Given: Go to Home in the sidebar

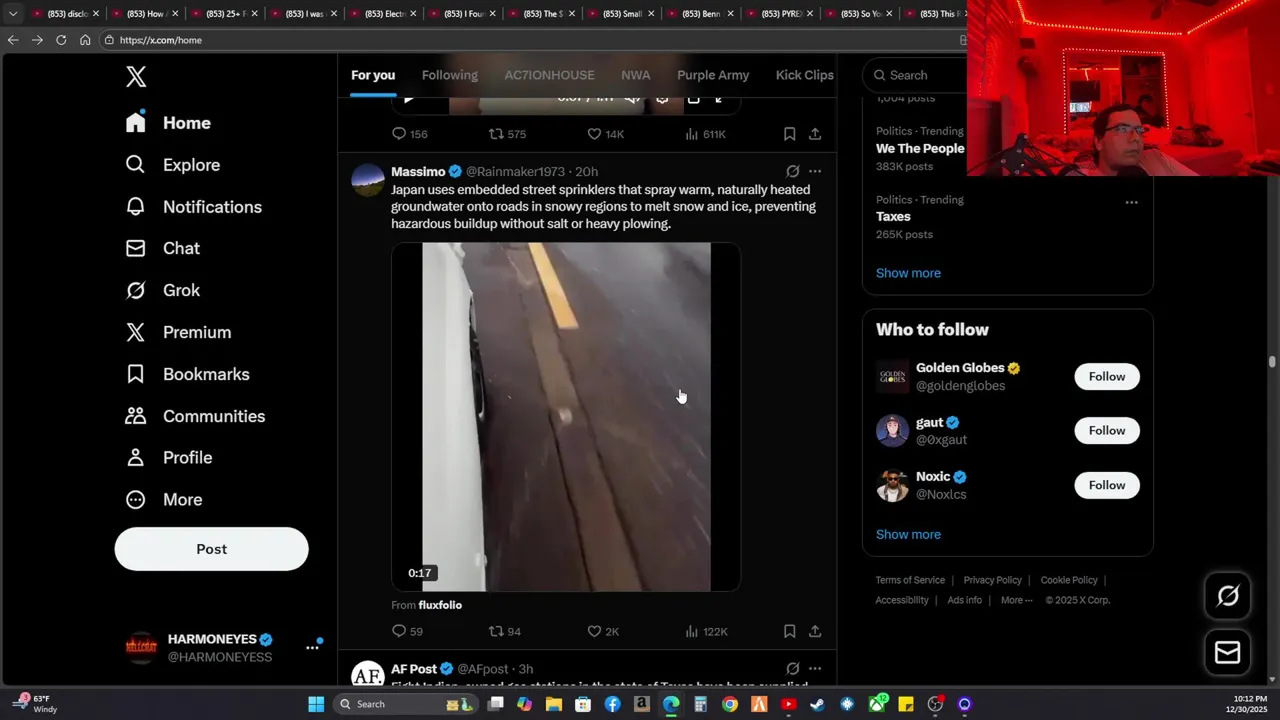Looking at the screenshot, I should pos(168,123).
